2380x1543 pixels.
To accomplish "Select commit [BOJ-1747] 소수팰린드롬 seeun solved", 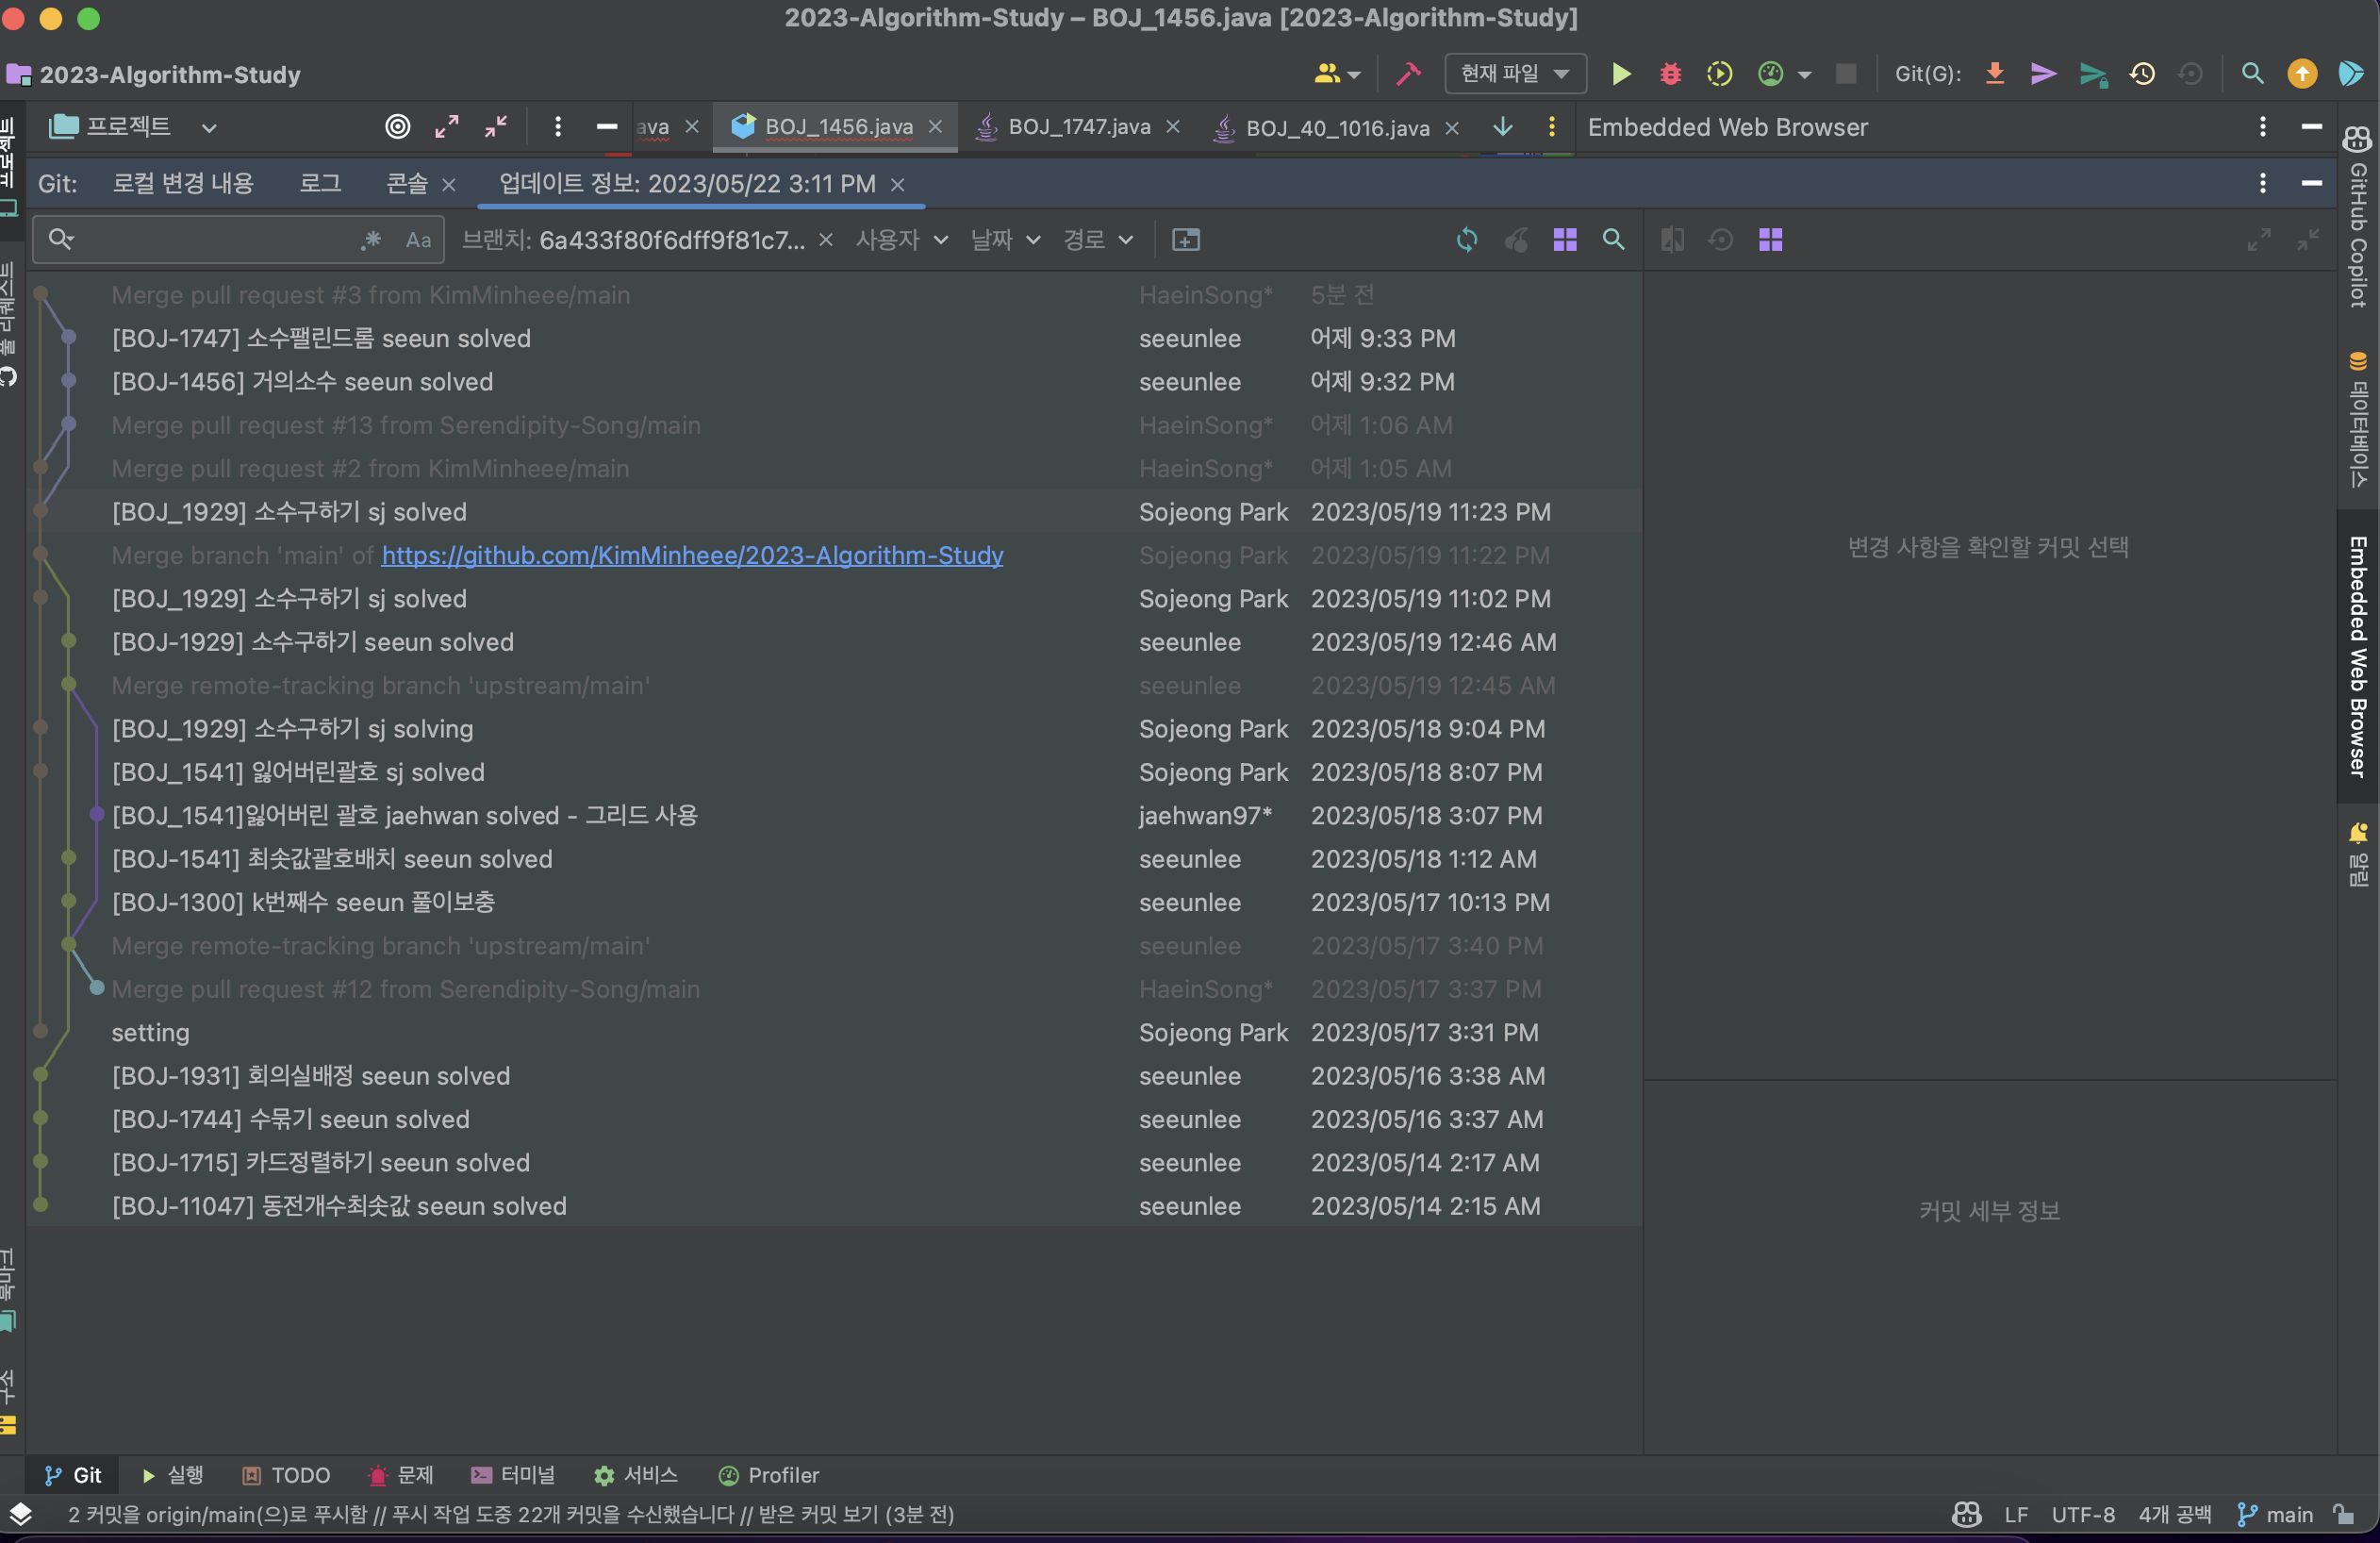I will [834, 338].
